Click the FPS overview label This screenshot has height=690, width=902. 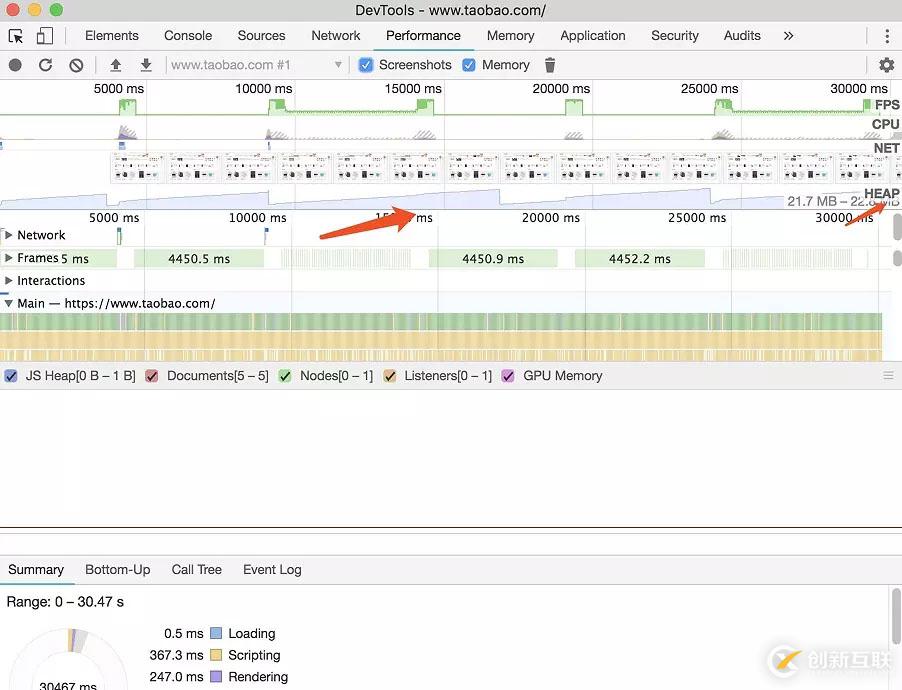pyautogui.click(x=887, y=105)
